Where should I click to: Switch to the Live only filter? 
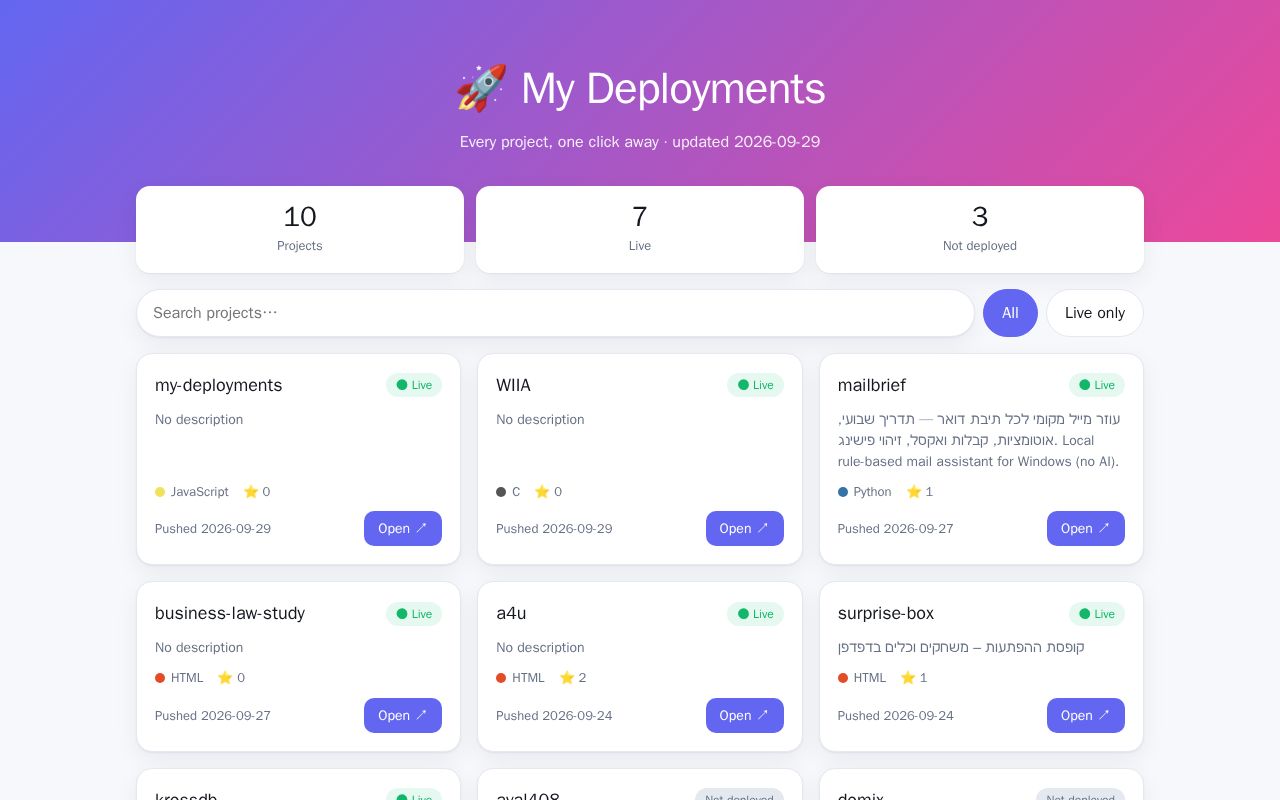(x=1095, y=313)
